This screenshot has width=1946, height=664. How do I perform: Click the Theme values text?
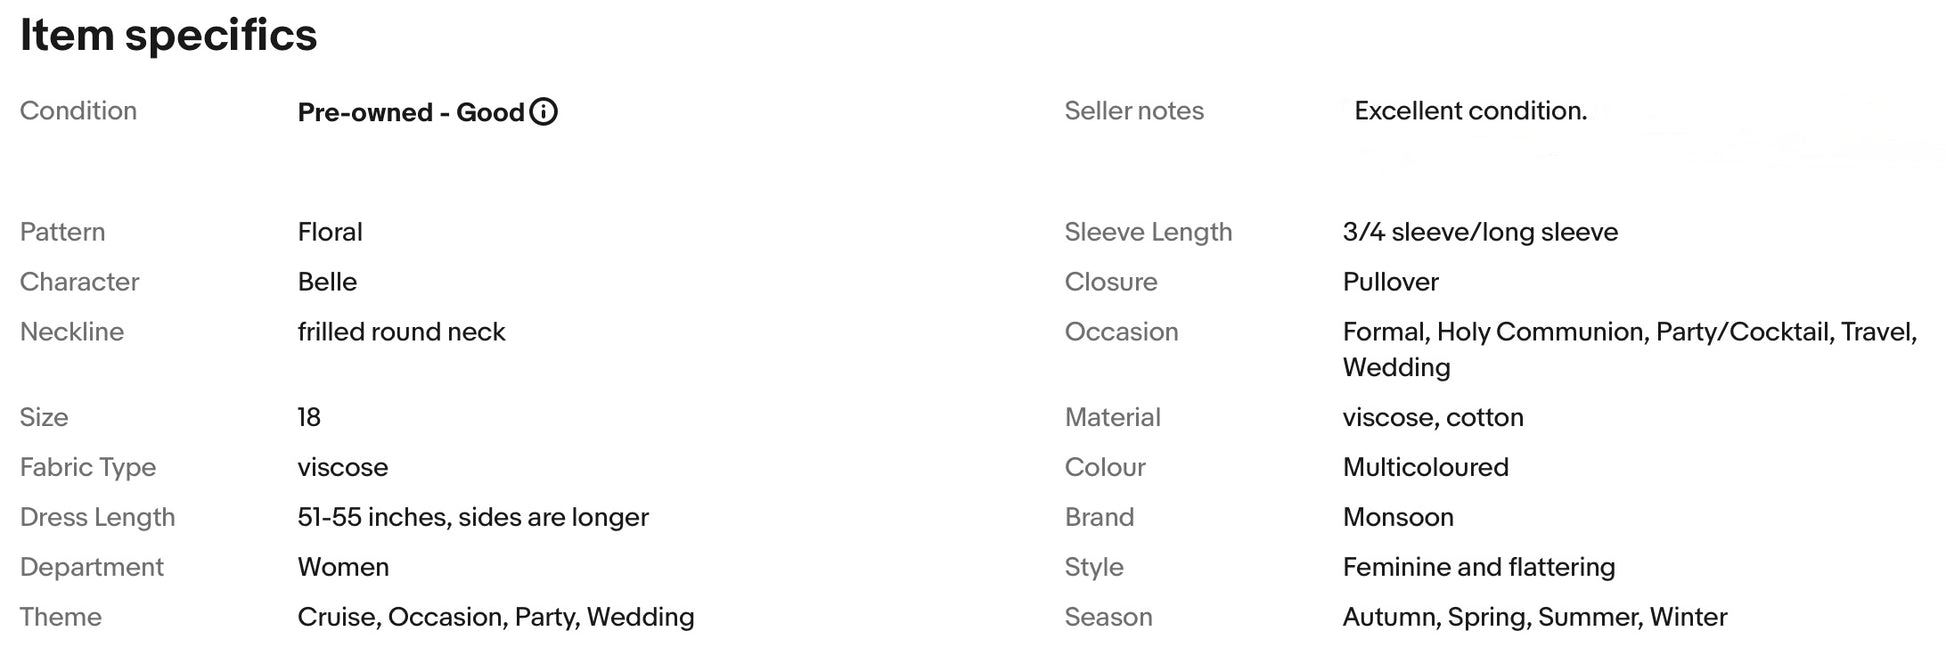coord(495,617)
